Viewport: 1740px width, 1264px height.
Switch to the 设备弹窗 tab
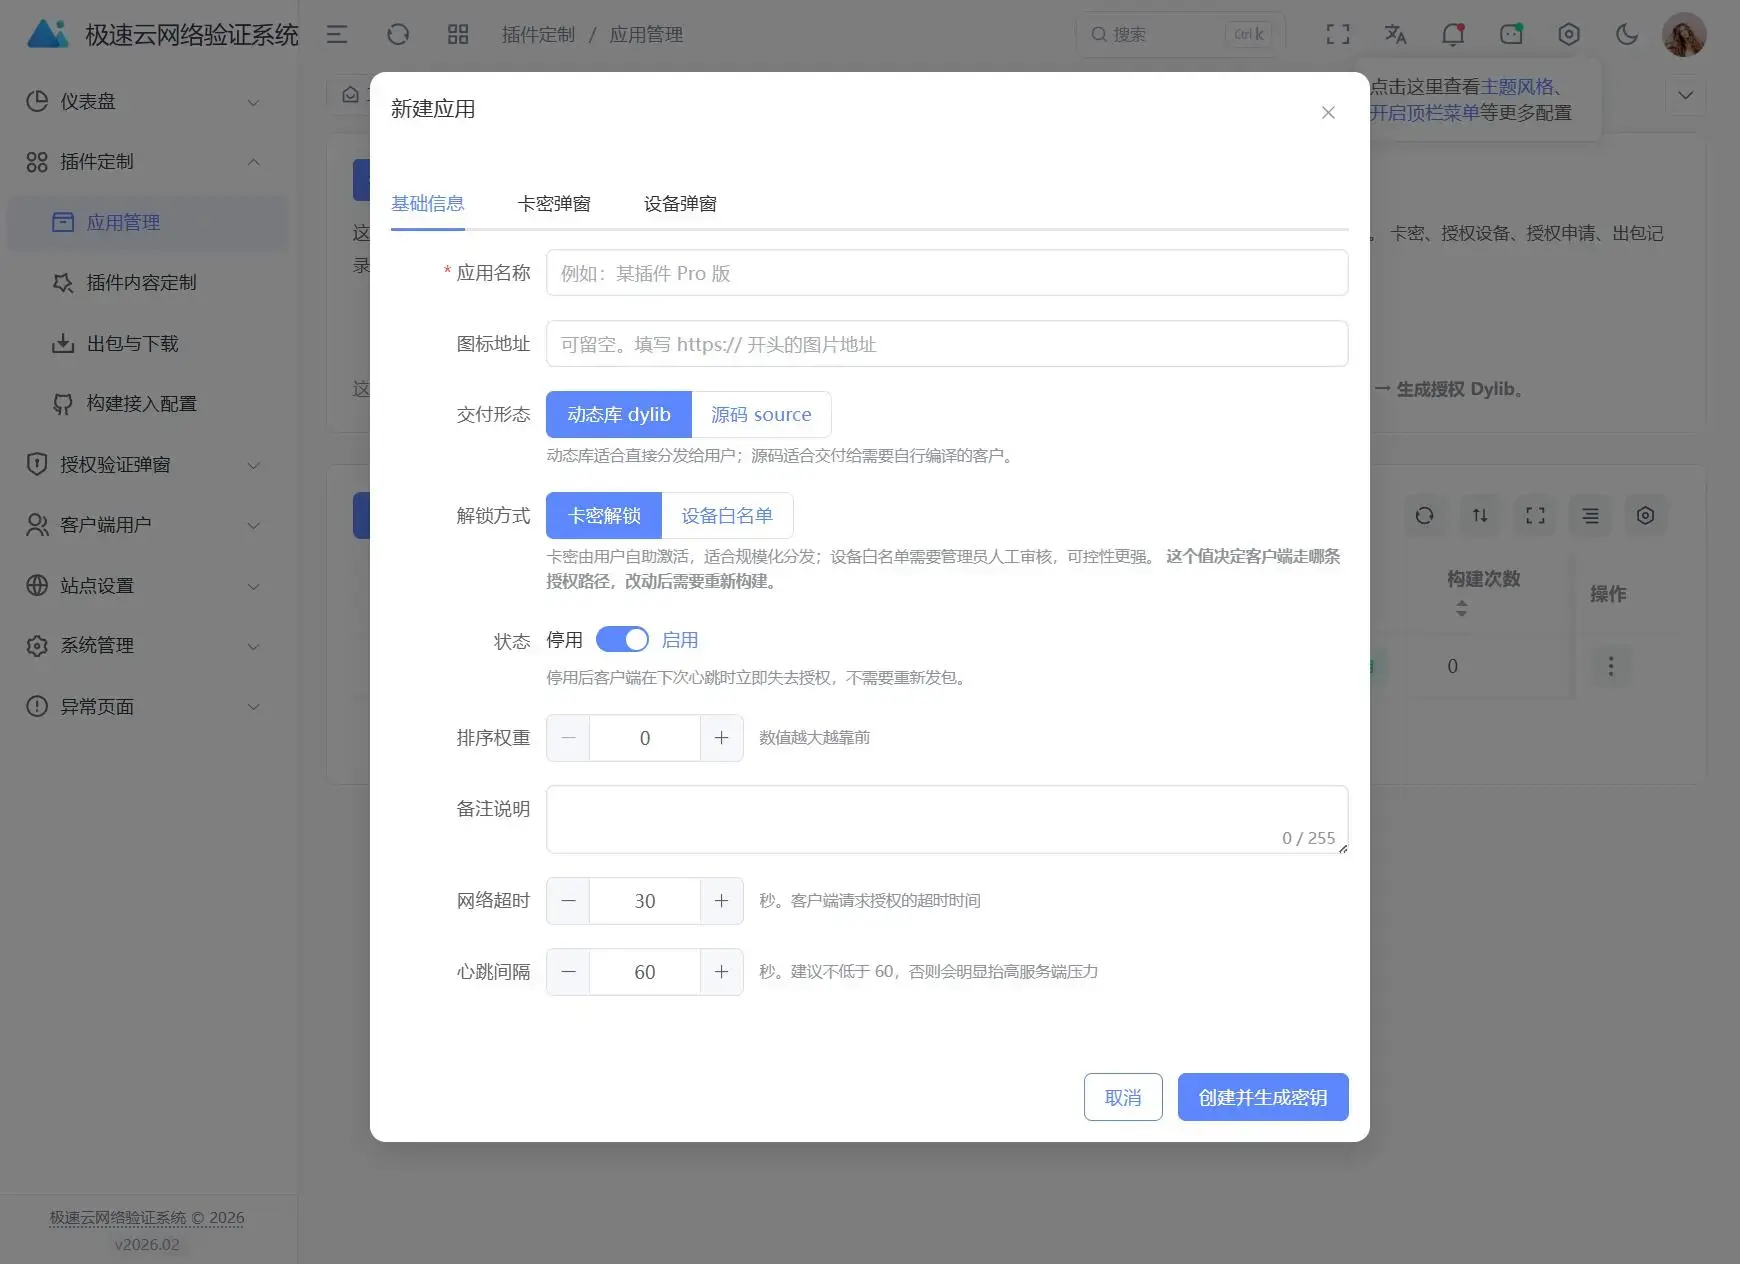coord(680,204)
